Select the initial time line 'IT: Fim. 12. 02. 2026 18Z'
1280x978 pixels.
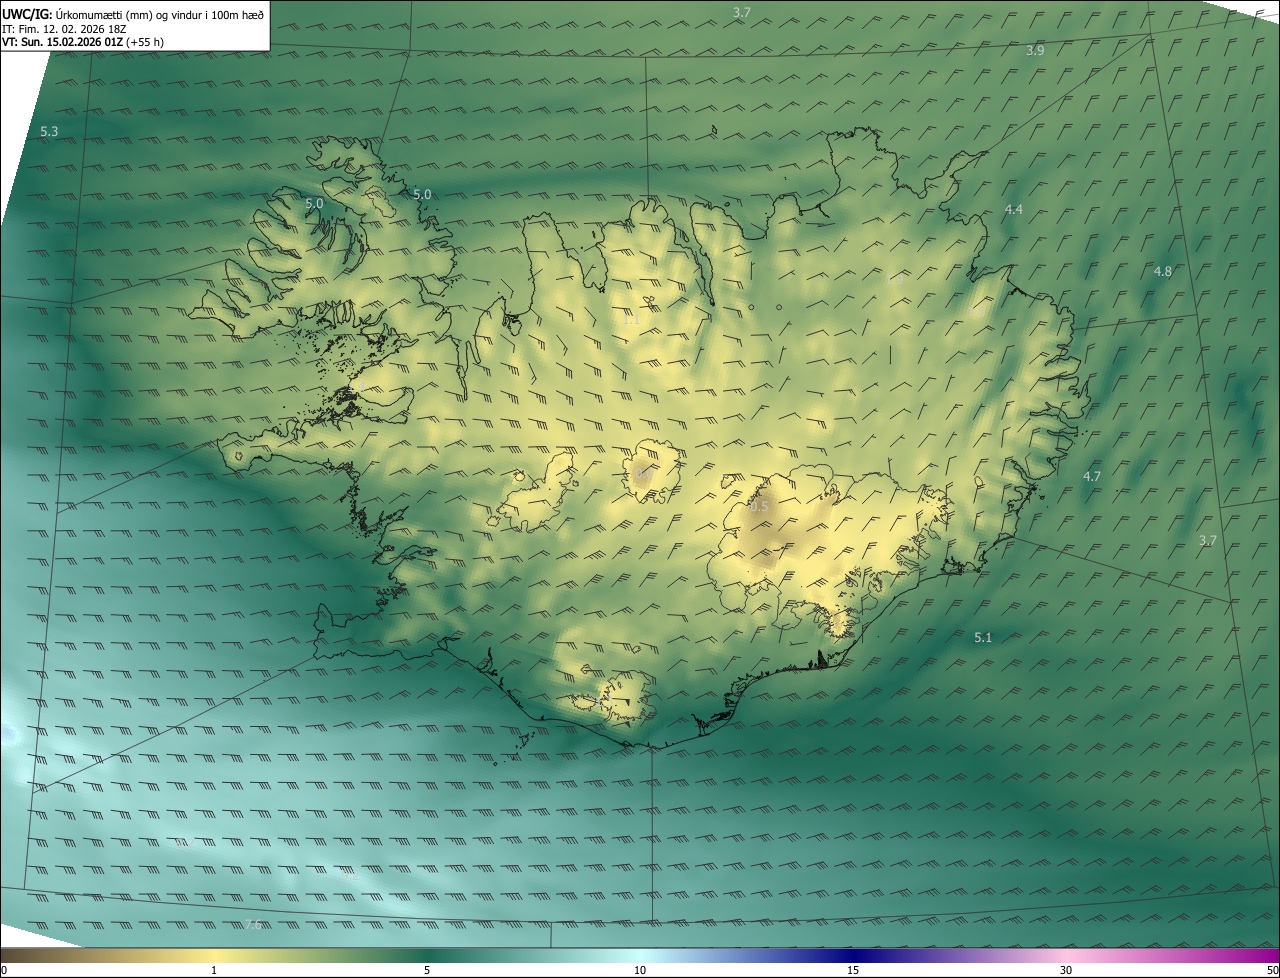pos(64,29)
